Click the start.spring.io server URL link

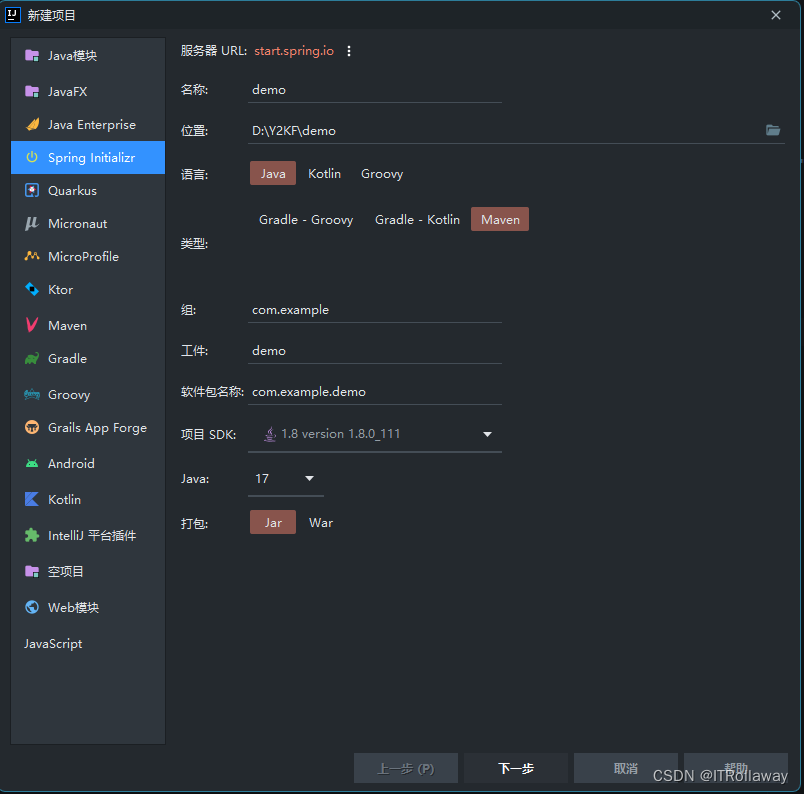[293, 50]
